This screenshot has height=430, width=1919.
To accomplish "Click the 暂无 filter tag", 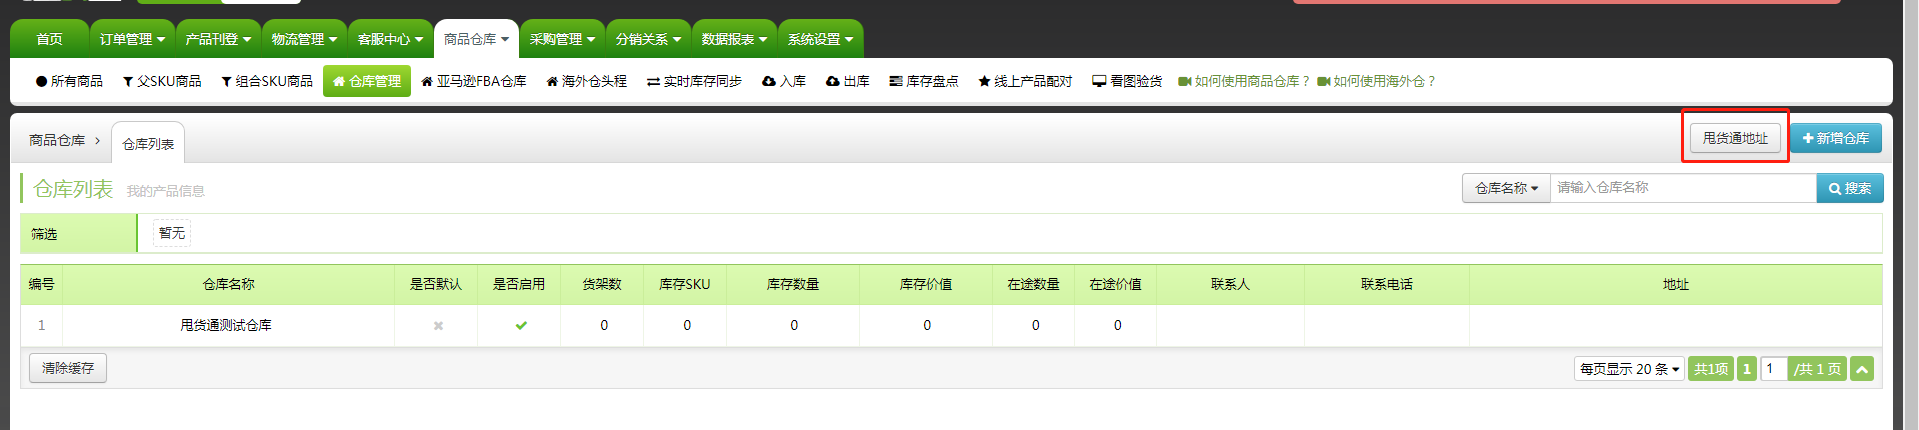I will click(x=172, y=233).
